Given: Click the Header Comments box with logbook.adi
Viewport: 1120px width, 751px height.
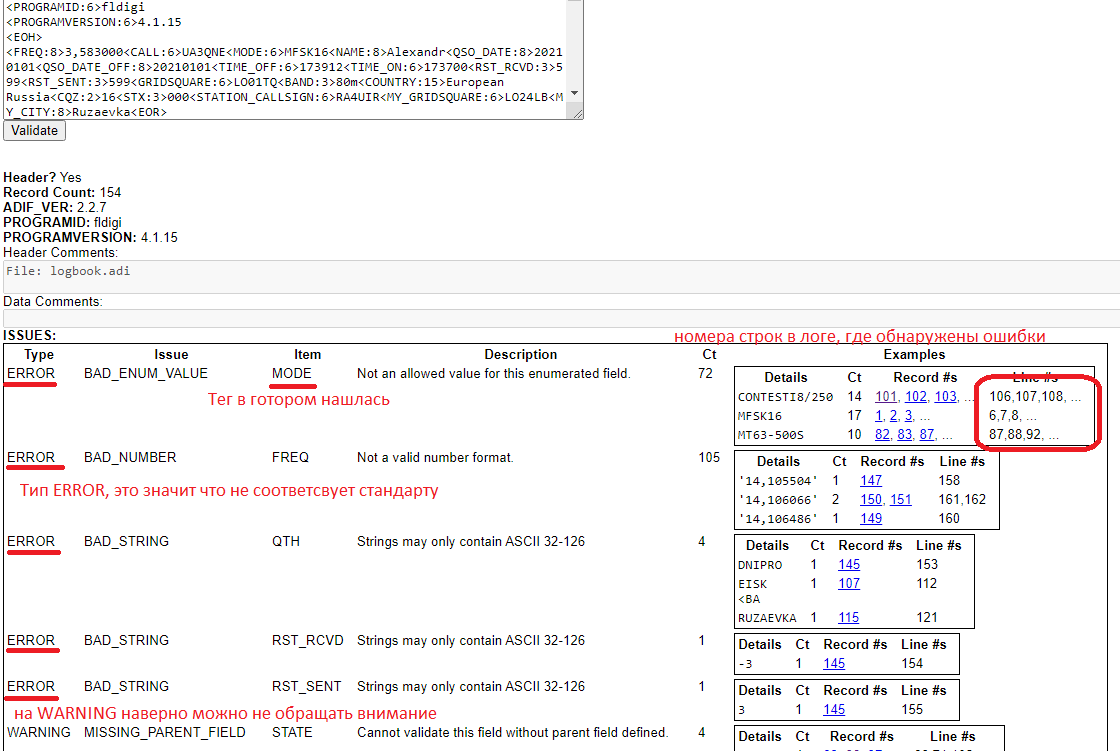Looking at the screenshot, I should coord(560,276).
